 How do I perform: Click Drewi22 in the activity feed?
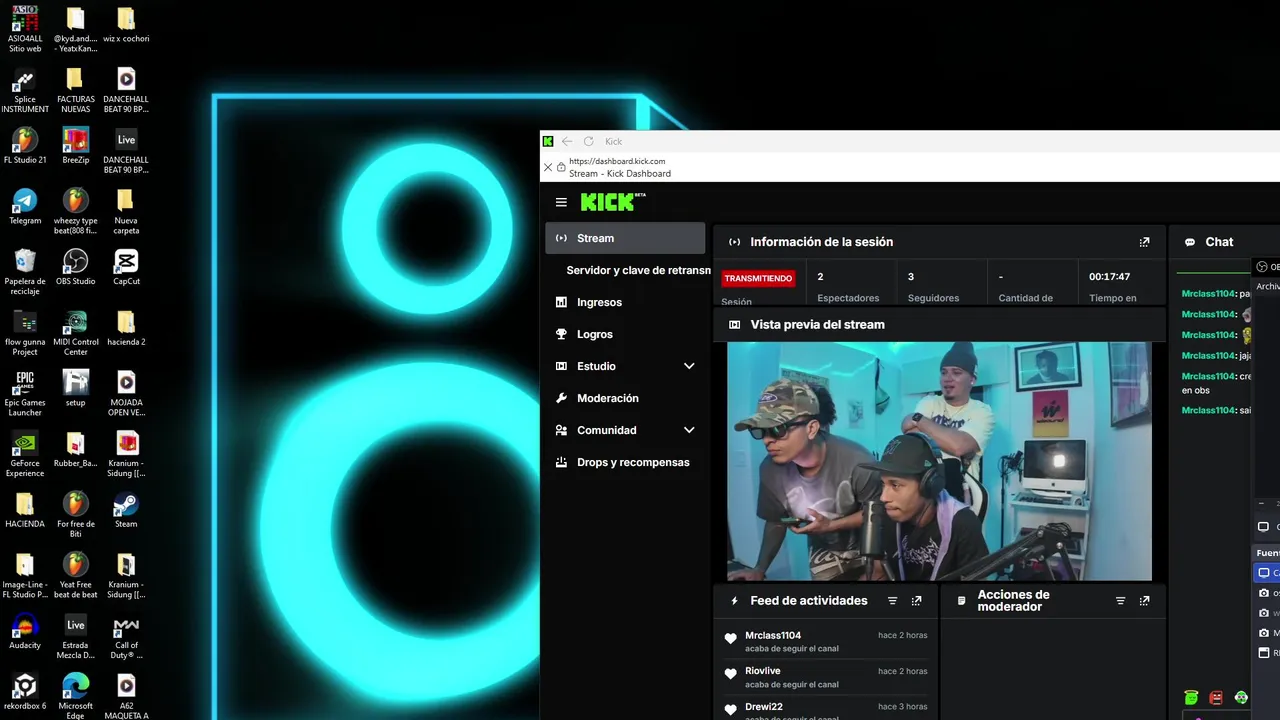pos(764,707)
